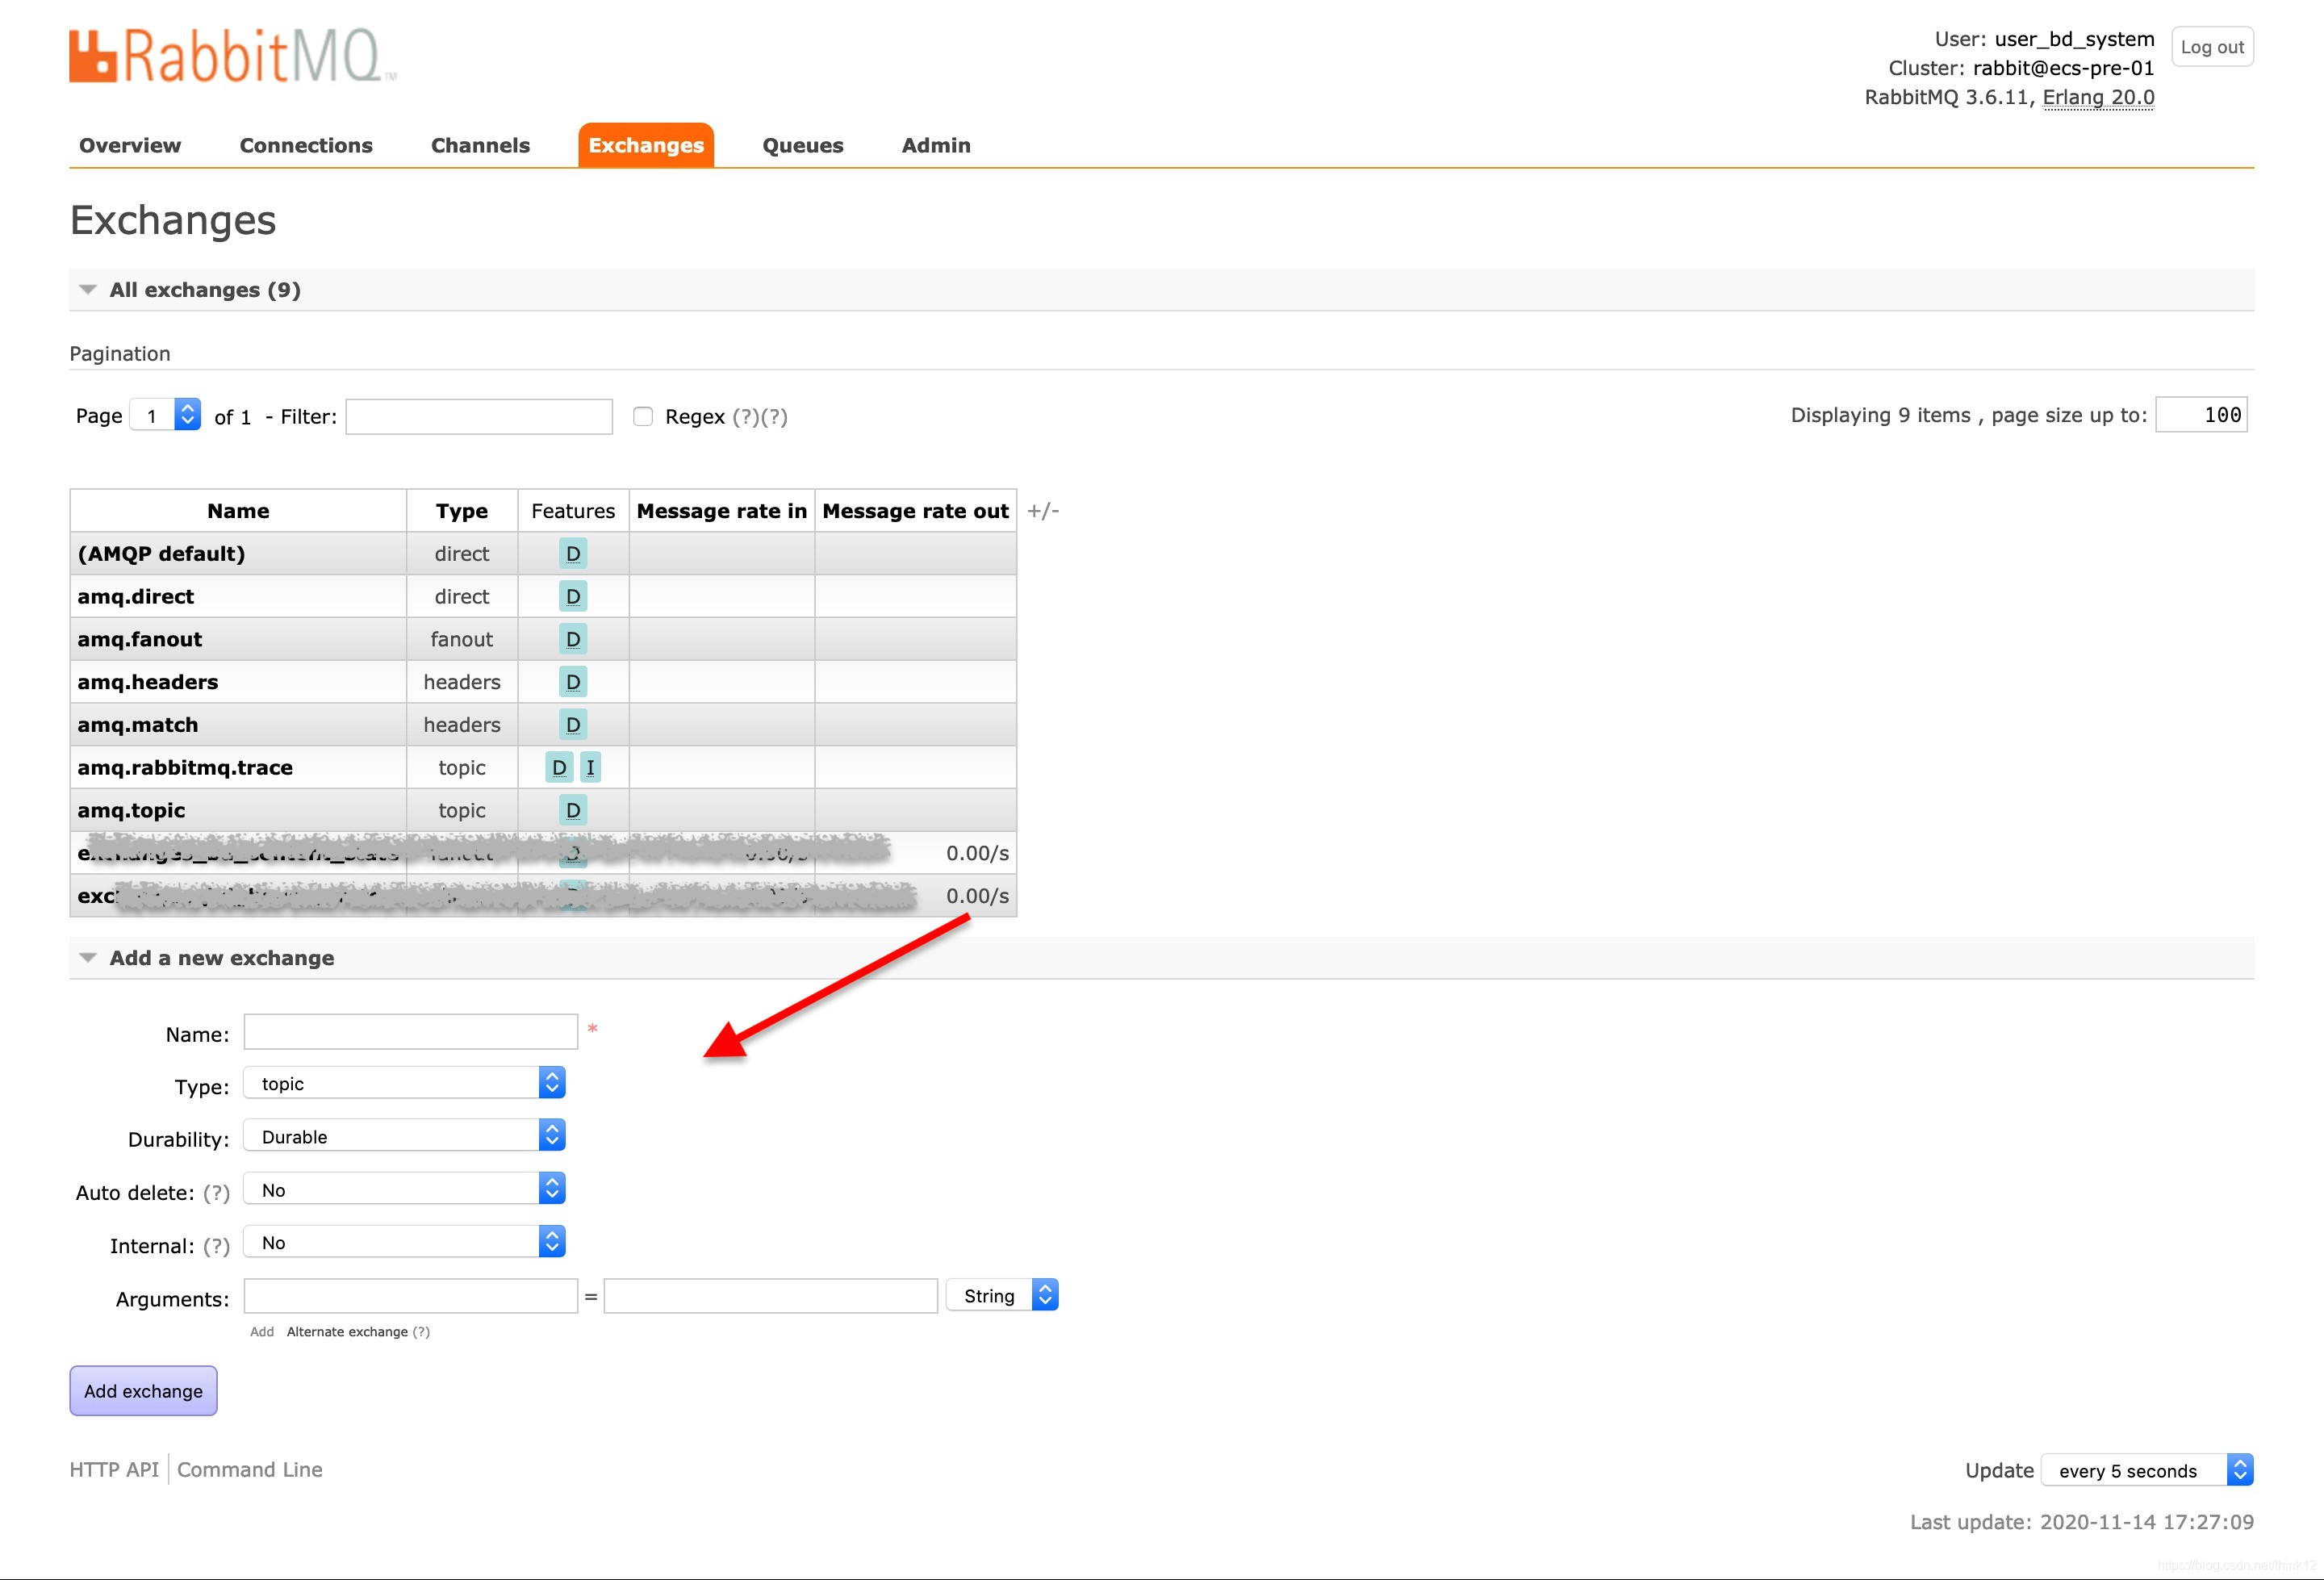The height and width of the screenshot is (1580, 2324).
Task: Click the exchange Name input field
Action: point(410,1033)
